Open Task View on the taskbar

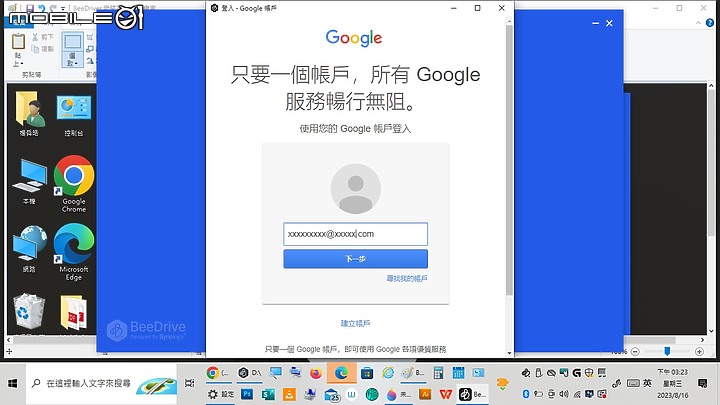coord(190,383)
